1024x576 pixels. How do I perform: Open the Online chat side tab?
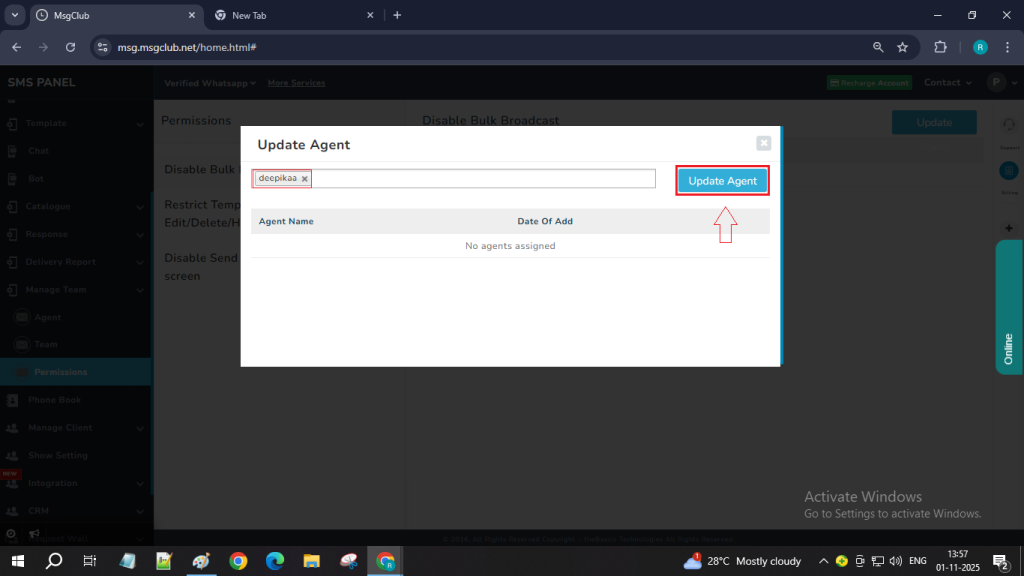click(1008, 307)
